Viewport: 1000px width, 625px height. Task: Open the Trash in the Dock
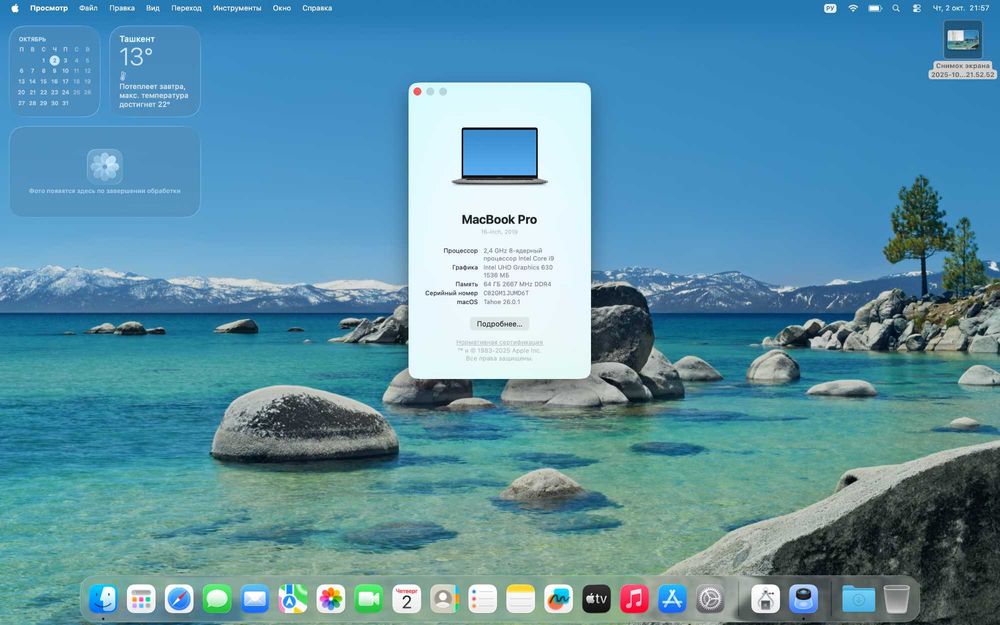pos(897,599)
